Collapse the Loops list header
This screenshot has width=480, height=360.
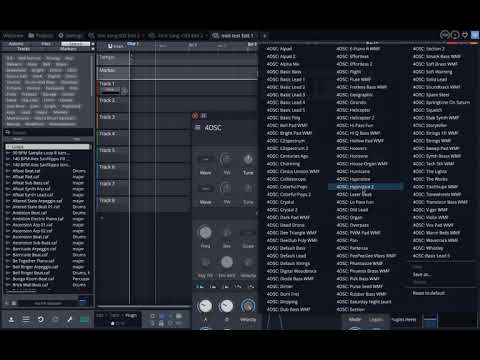click(47, 147)
